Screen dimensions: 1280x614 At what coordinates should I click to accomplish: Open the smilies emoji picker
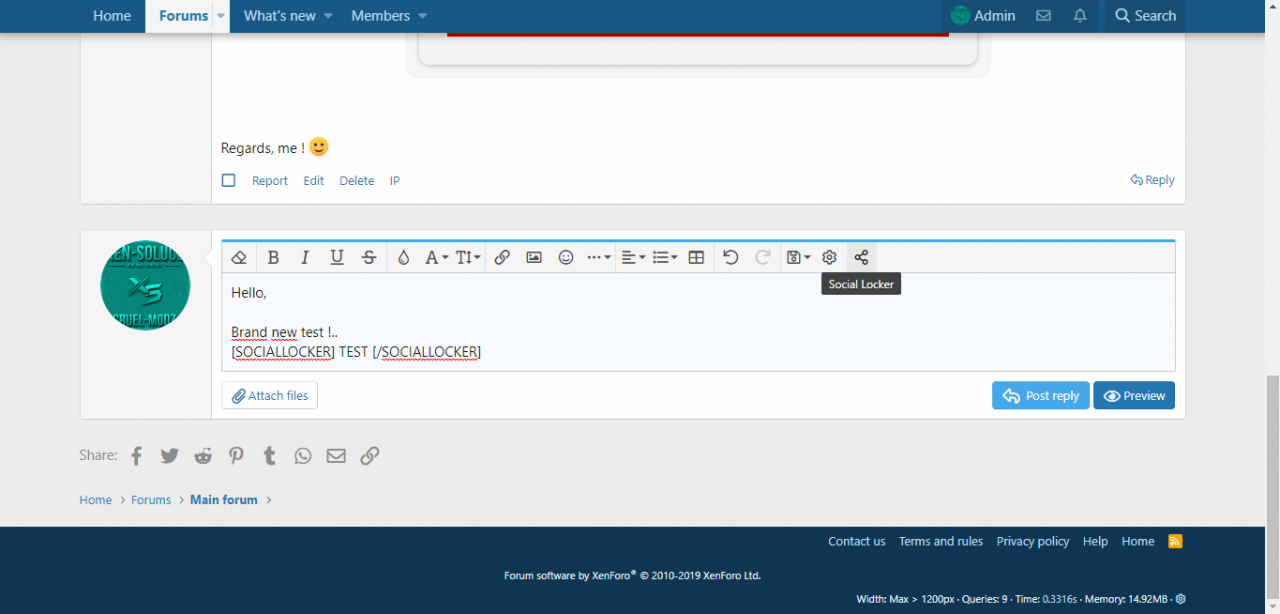tap(566, 257)
